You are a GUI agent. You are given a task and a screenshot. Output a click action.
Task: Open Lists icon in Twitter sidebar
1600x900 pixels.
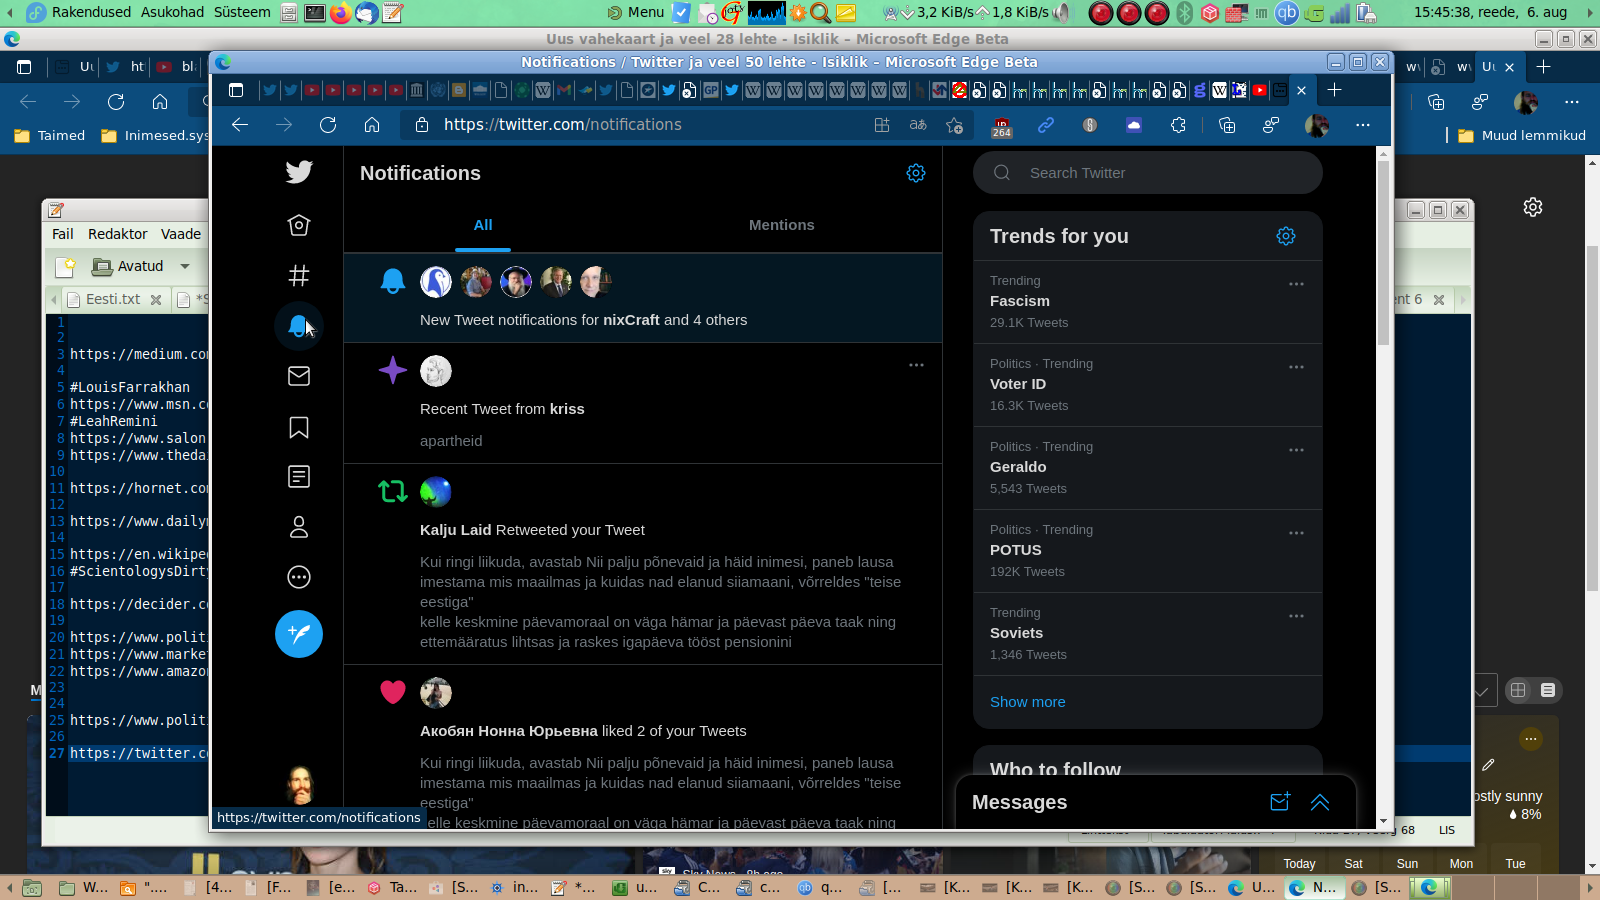point(299,477)
